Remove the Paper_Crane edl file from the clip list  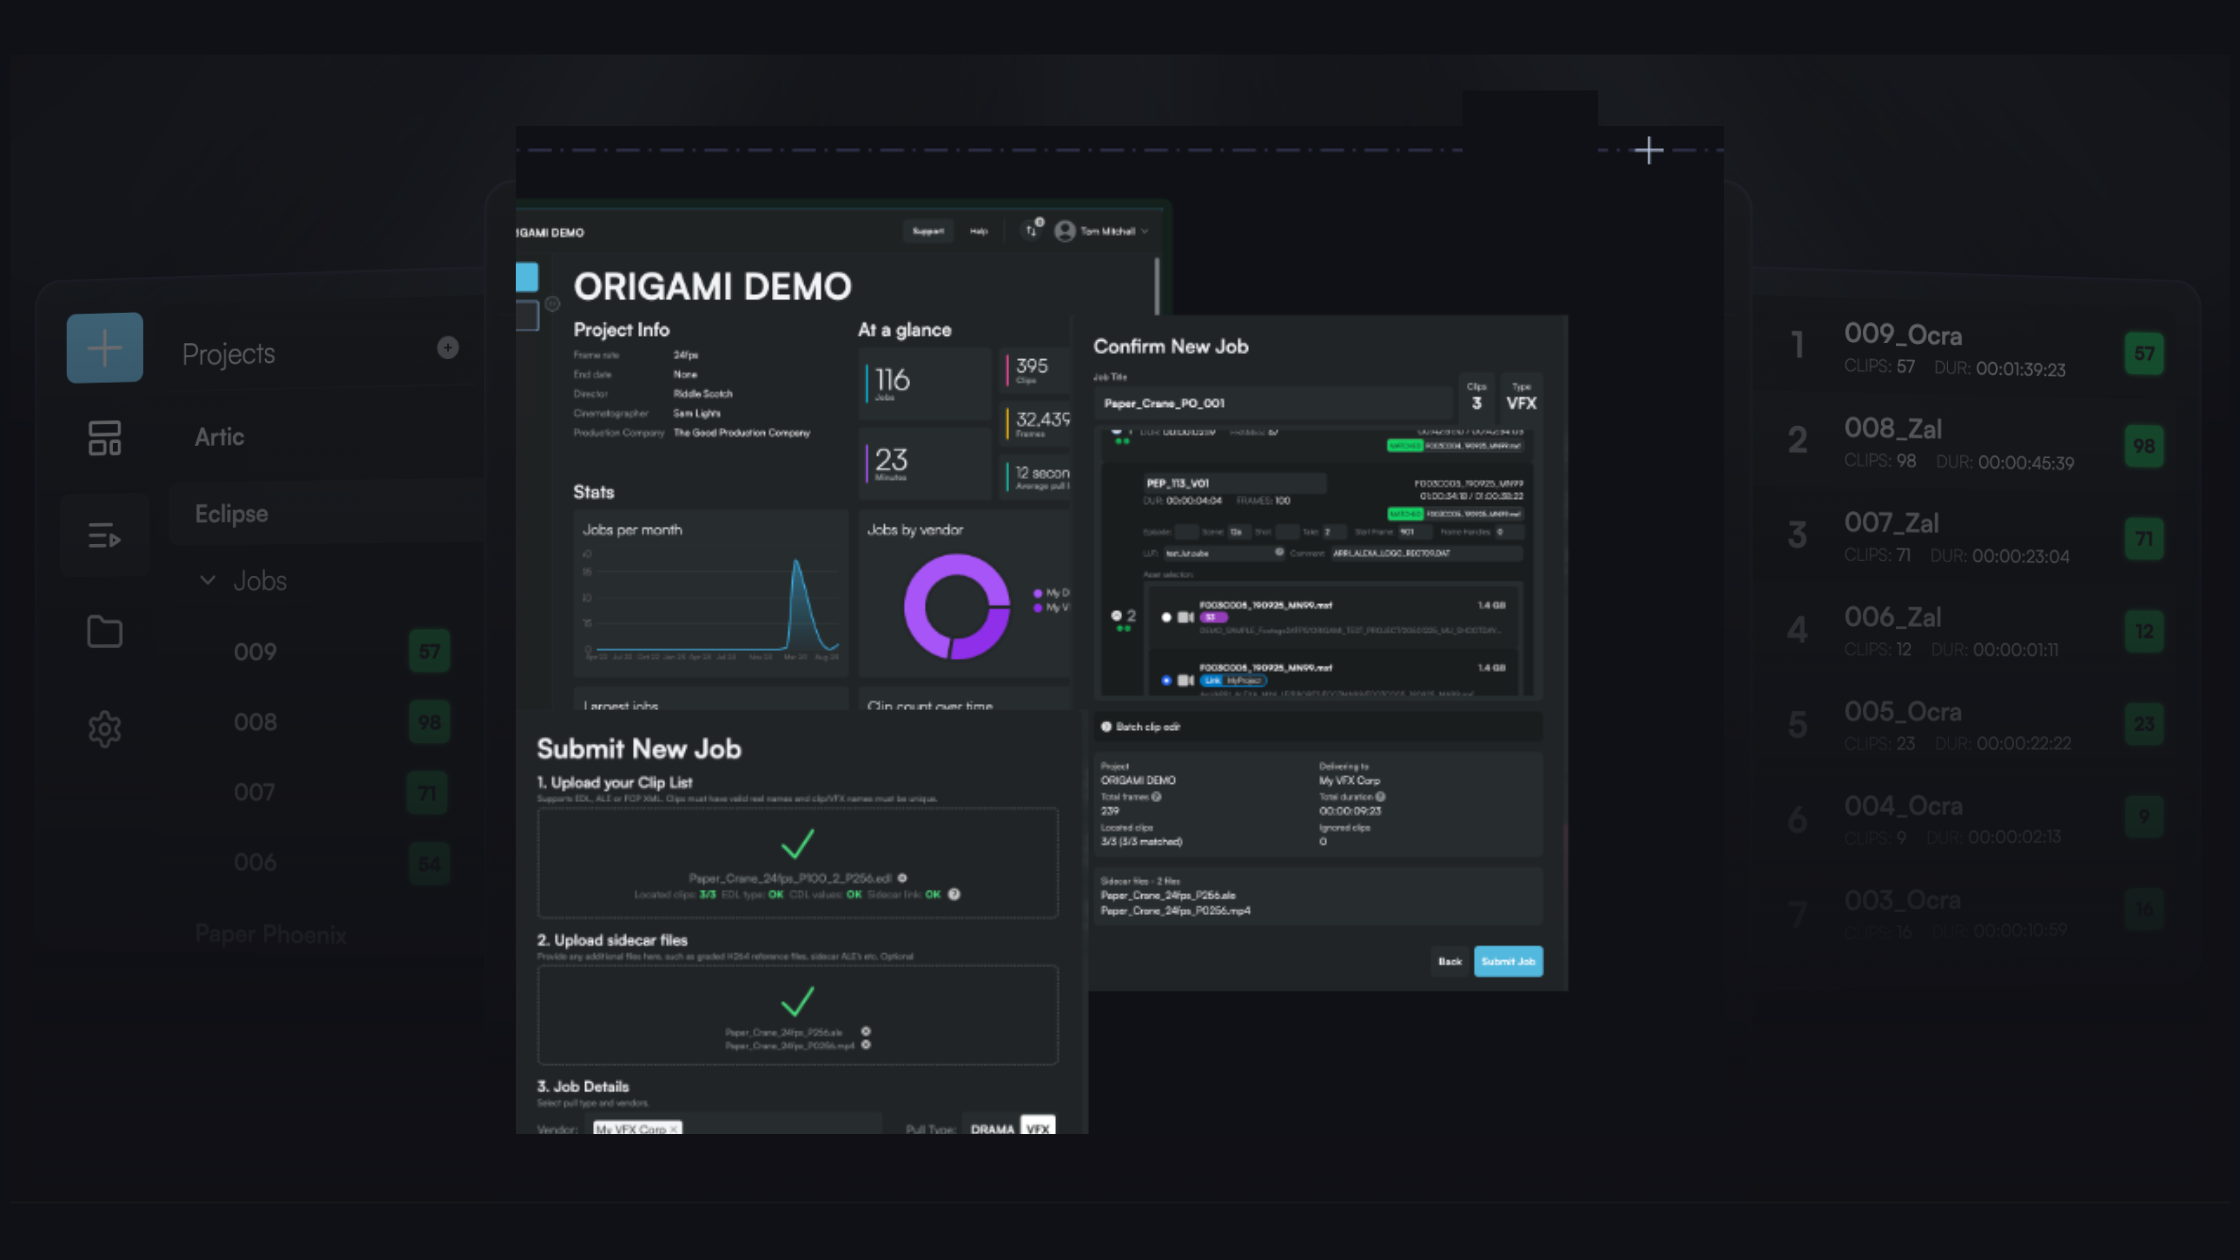click(902, 878)
